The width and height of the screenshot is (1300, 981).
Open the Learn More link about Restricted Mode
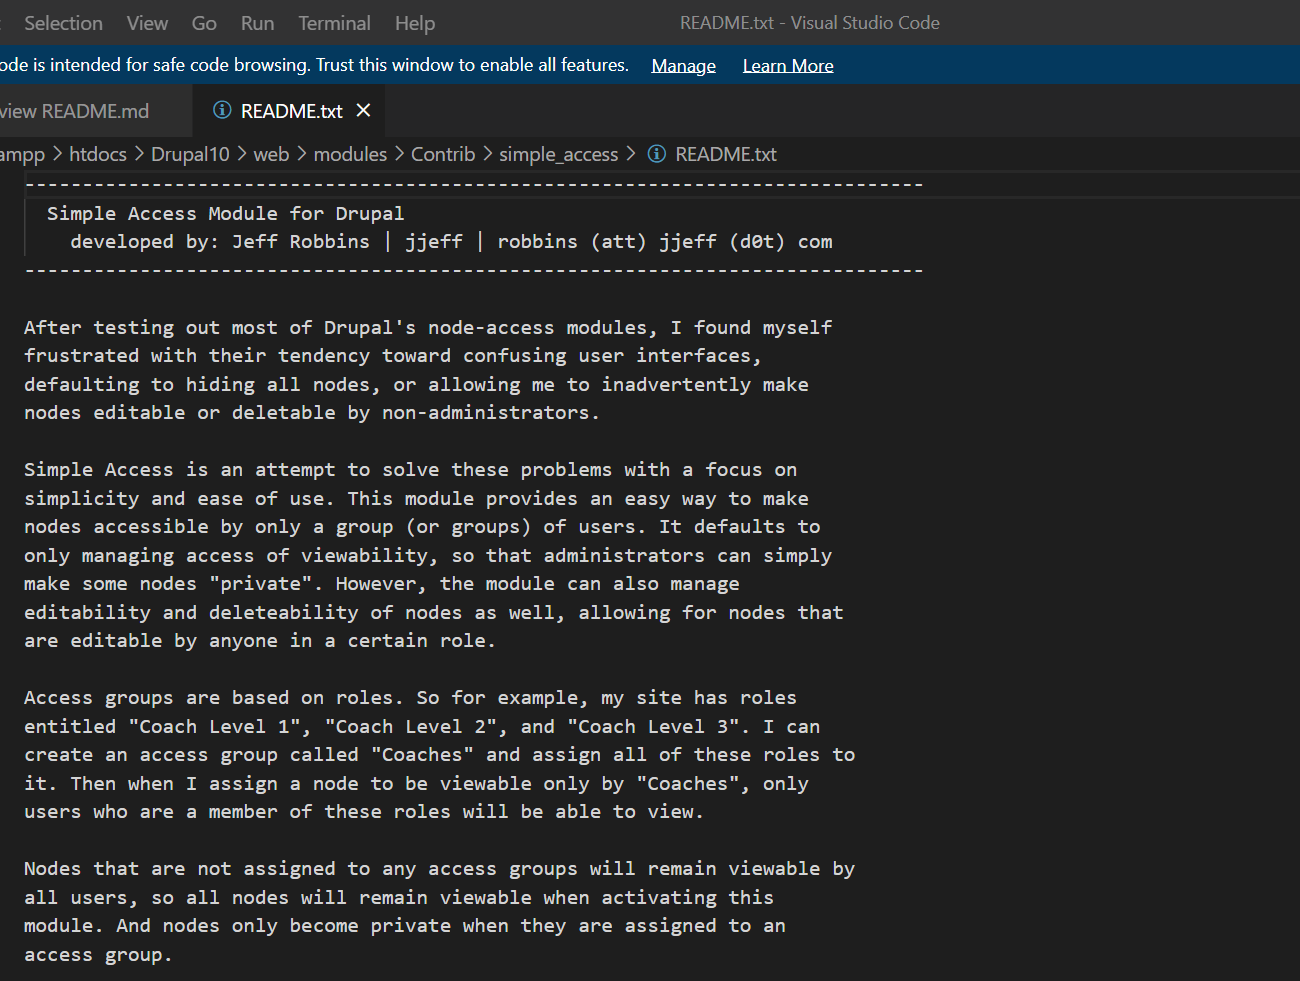788,65
